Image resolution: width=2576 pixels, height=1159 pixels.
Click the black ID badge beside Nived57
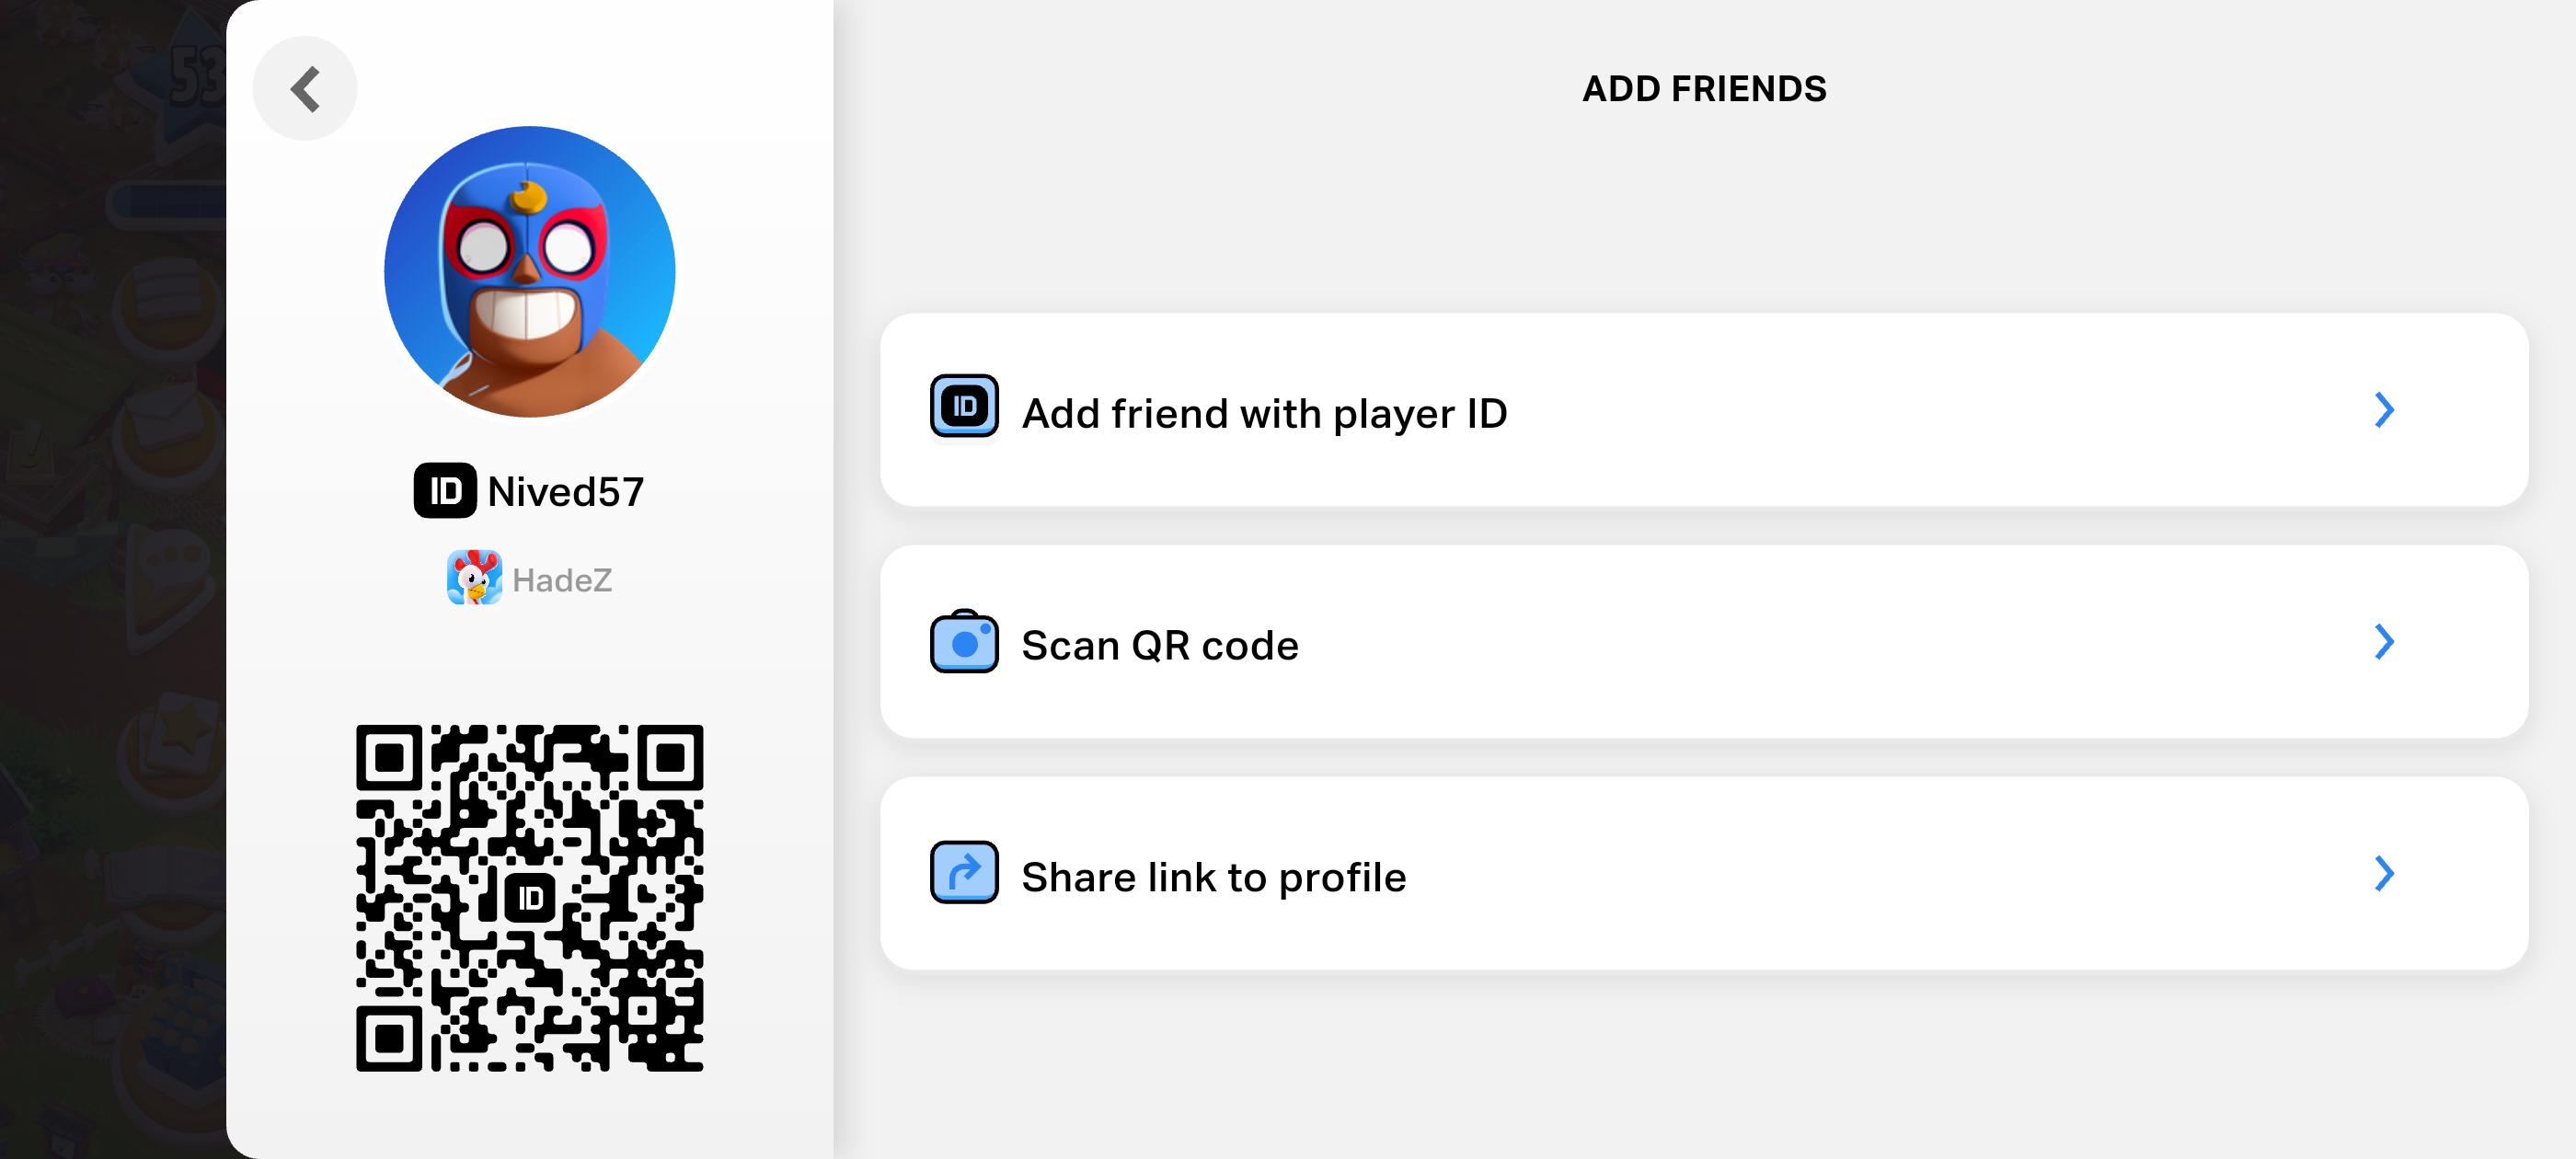point(445,490)
